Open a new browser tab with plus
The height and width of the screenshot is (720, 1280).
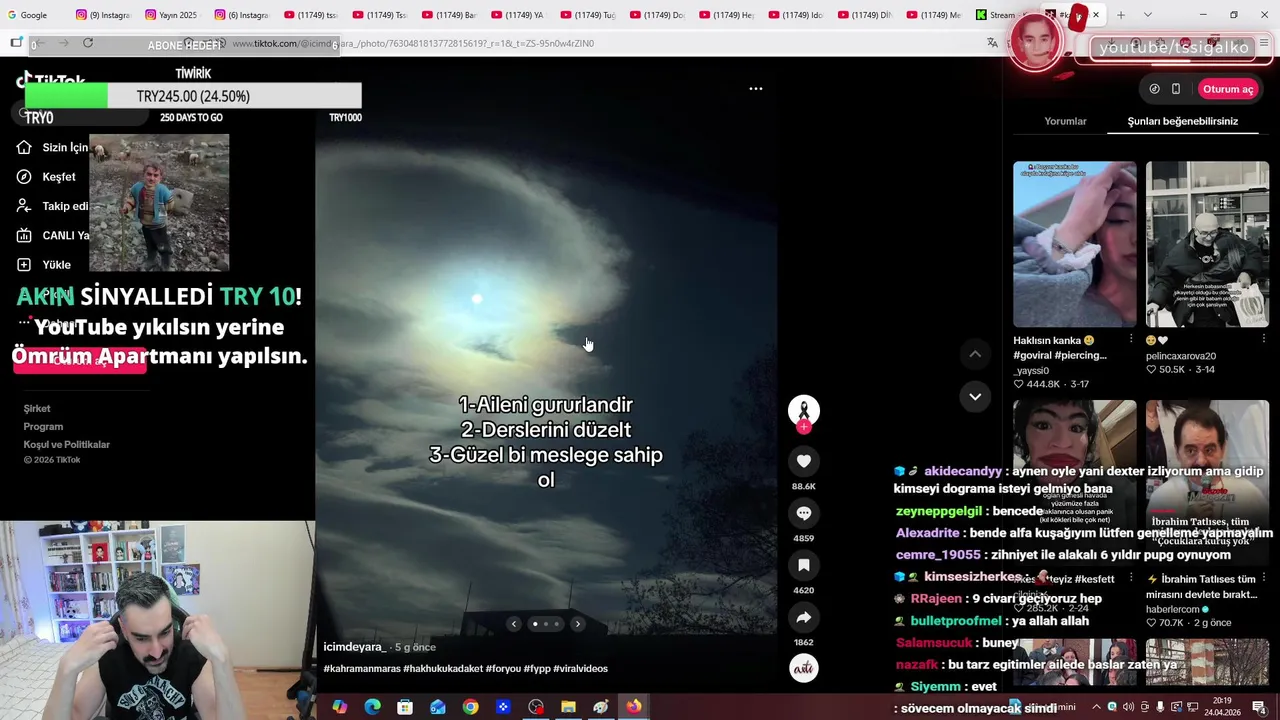(1121, 15)
